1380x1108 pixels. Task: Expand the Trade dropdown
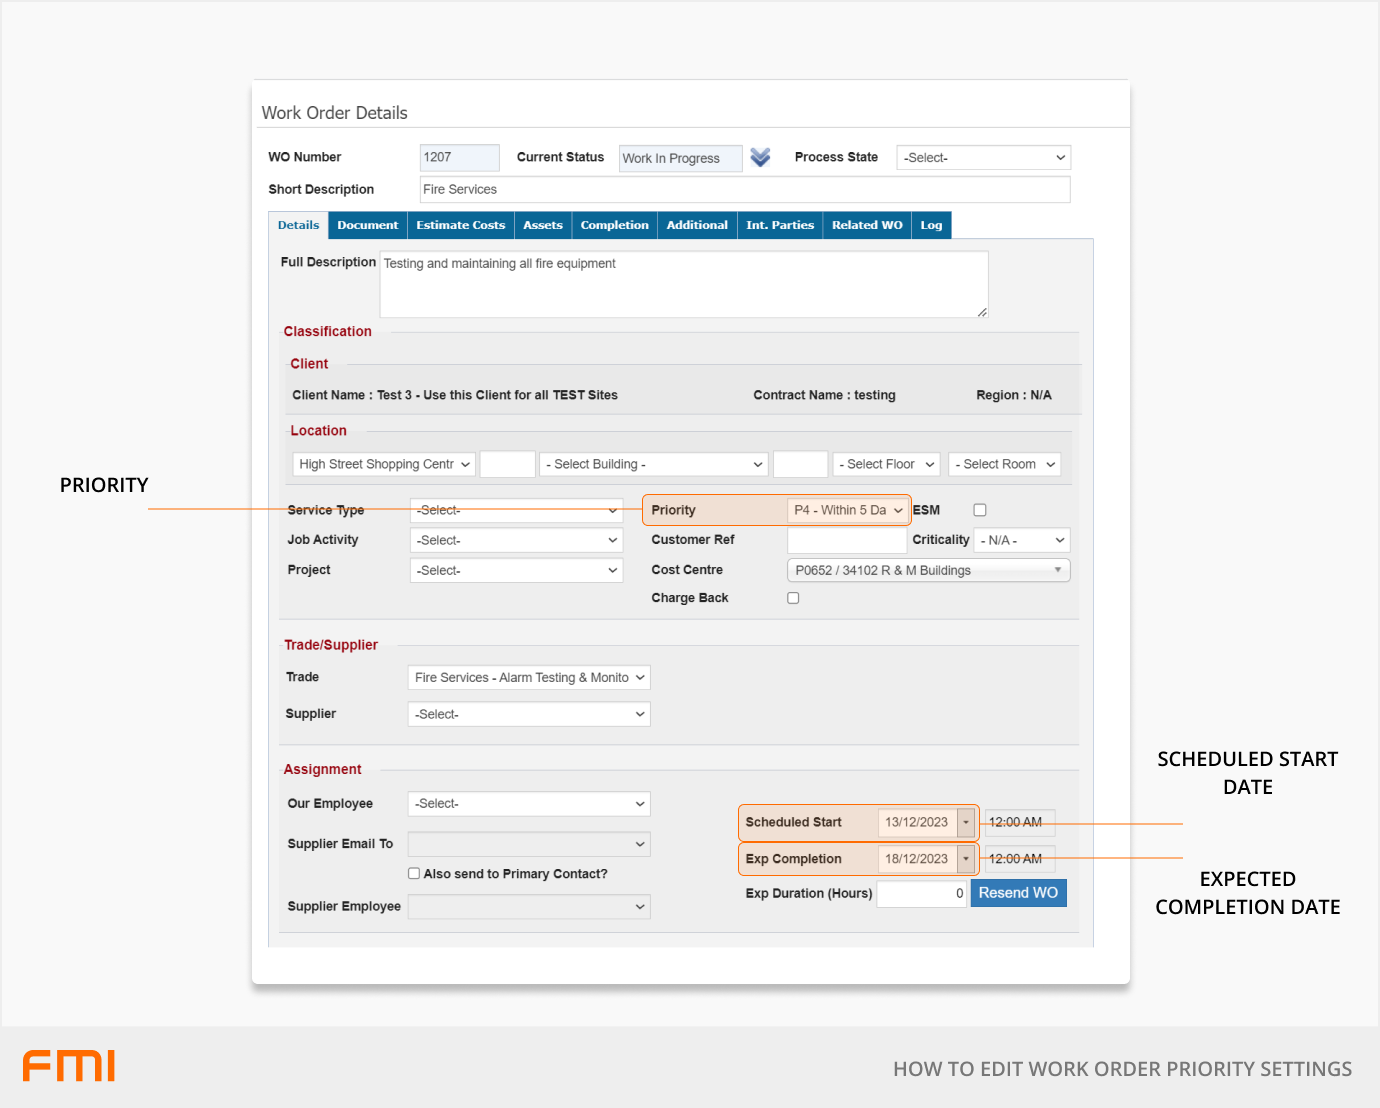(x=529, y=678)
